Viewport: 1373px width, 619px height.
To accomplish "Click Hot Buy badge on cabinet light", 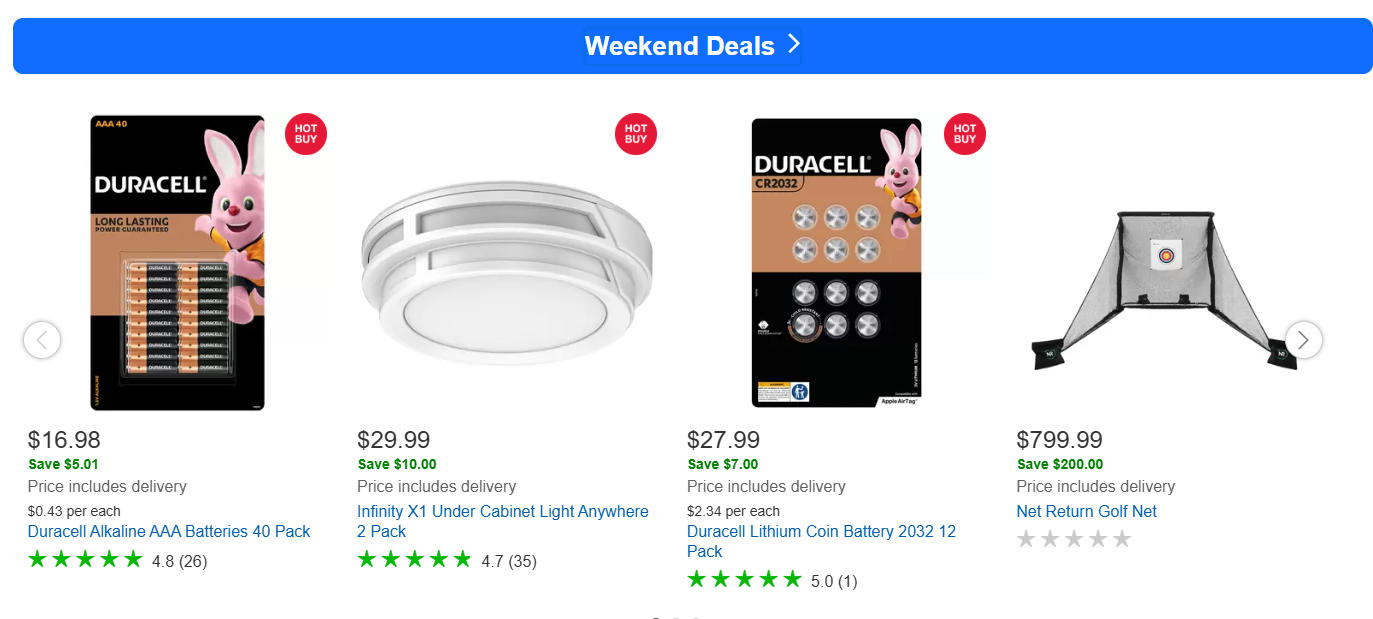I will tap(636, 134).
